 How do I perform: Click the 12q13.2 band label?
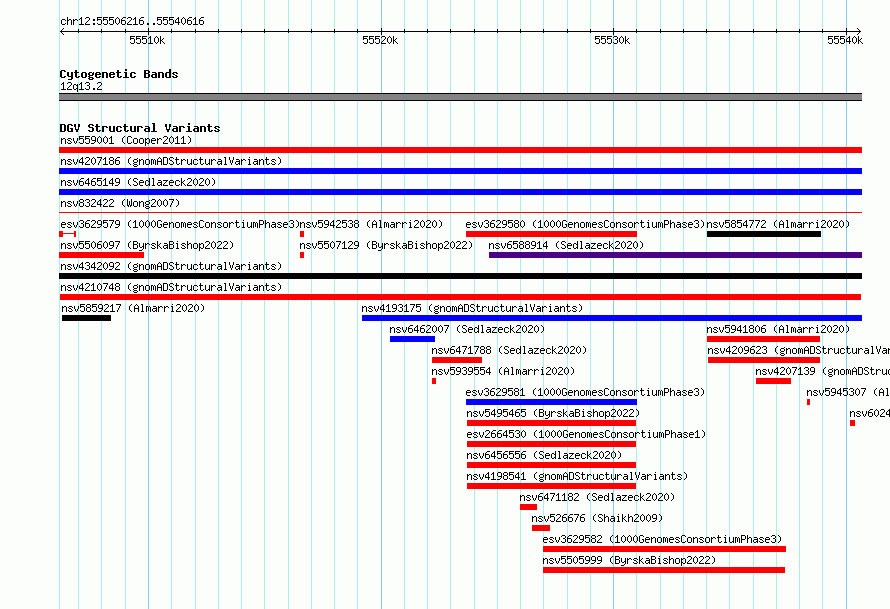[x=81, y=86]
